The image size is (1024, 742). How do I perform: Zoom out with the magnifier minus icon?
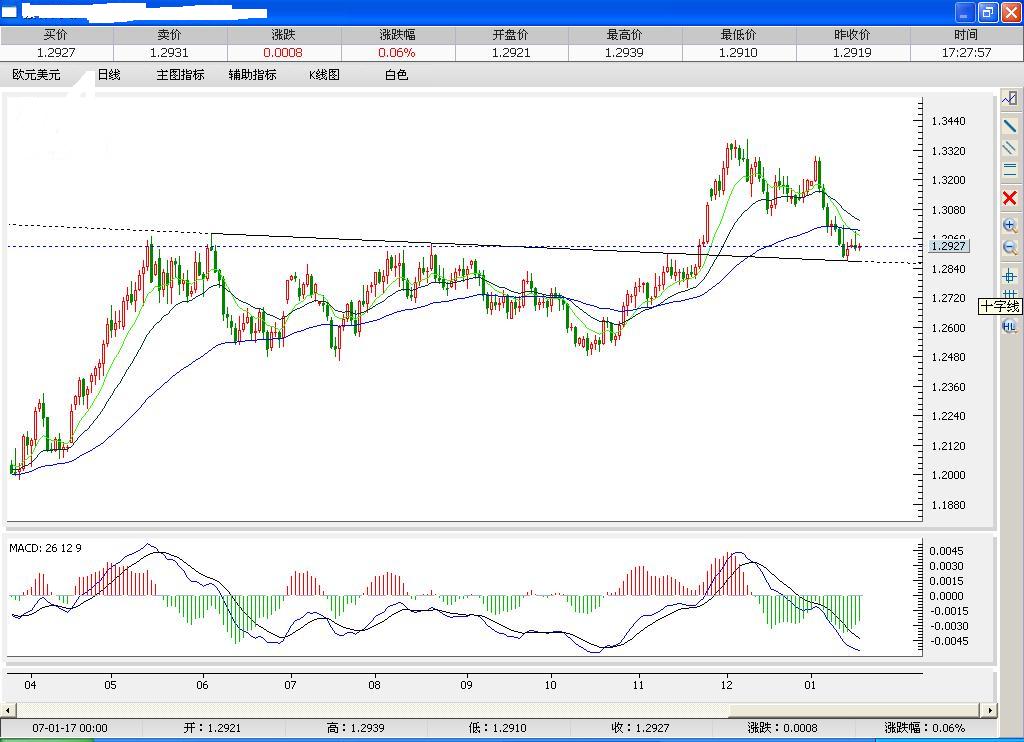[1010, 247]
